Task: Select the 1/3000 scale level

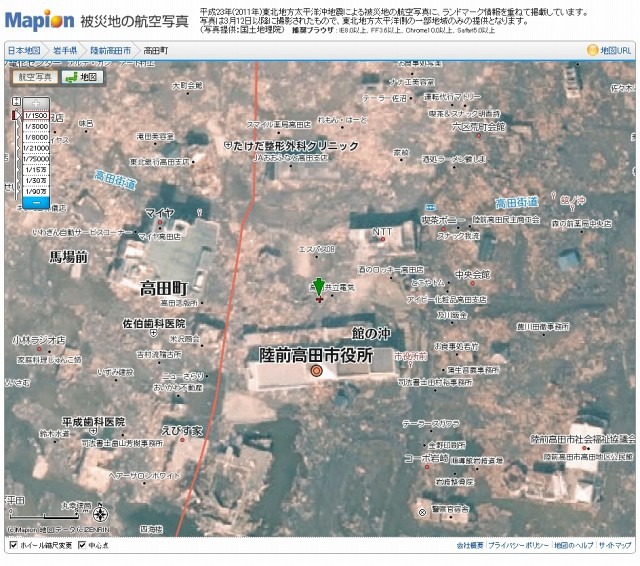Action: tap(36, 127)
